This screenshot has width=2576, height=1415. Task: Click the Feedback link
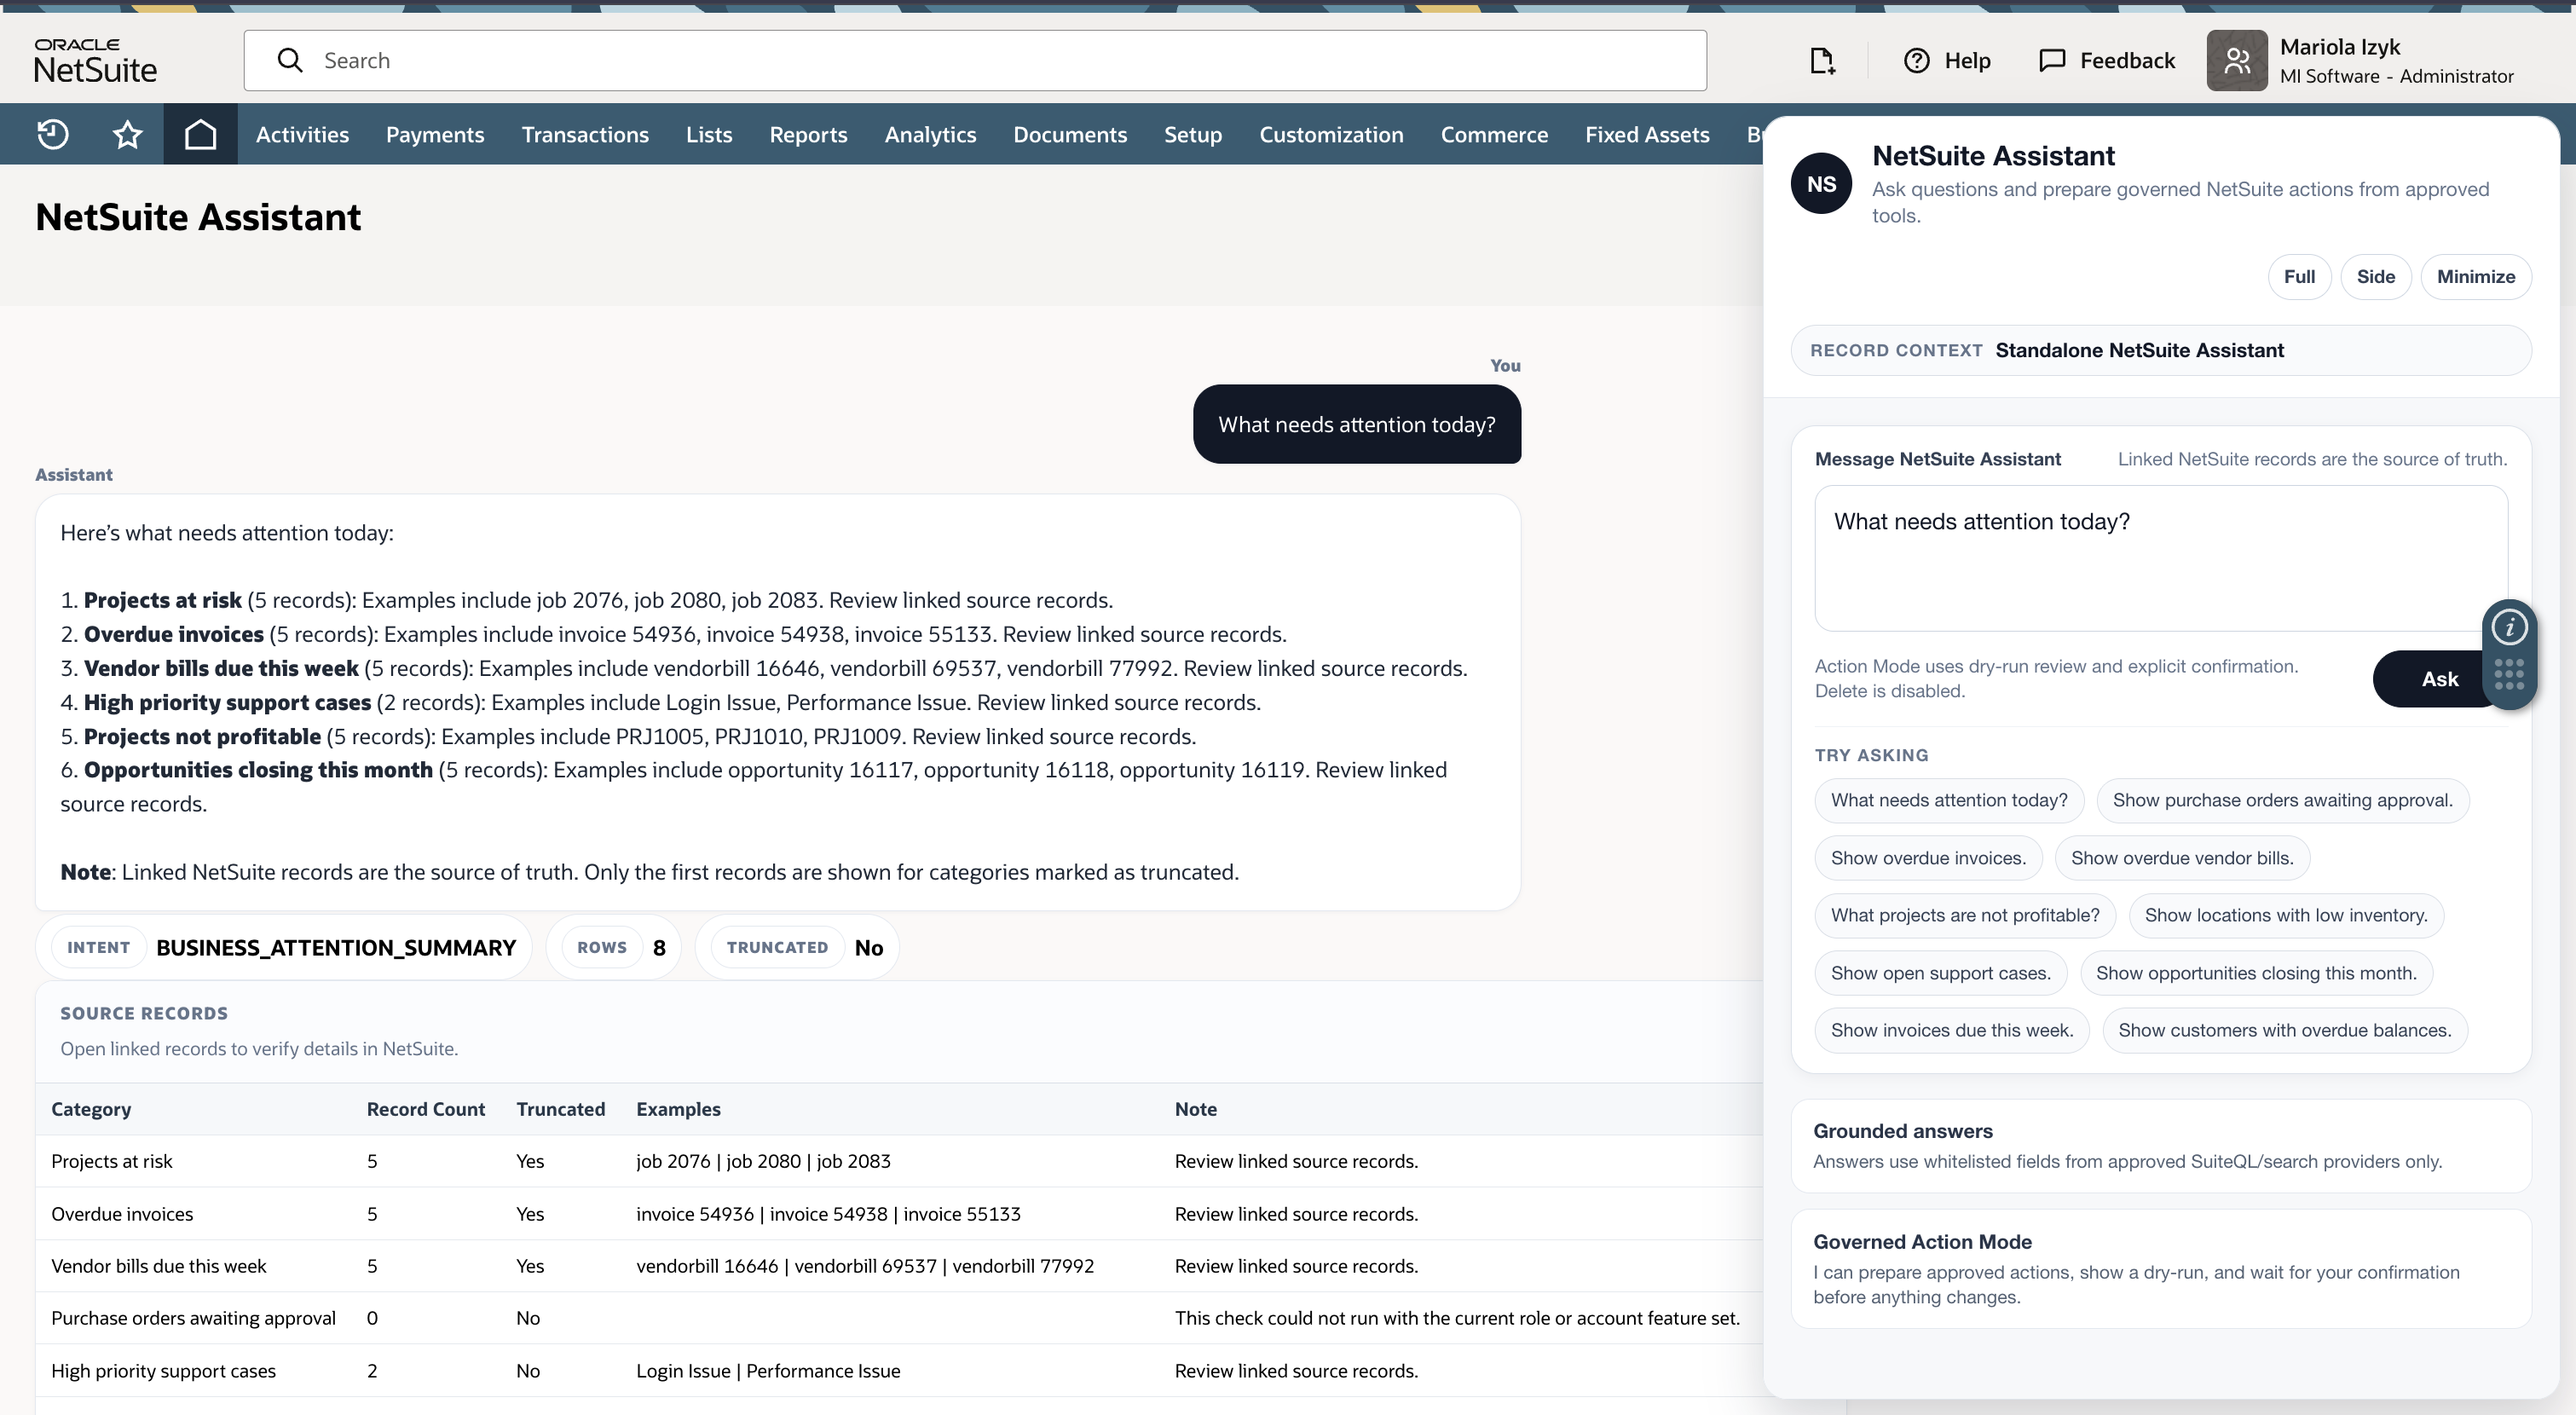2127,60
